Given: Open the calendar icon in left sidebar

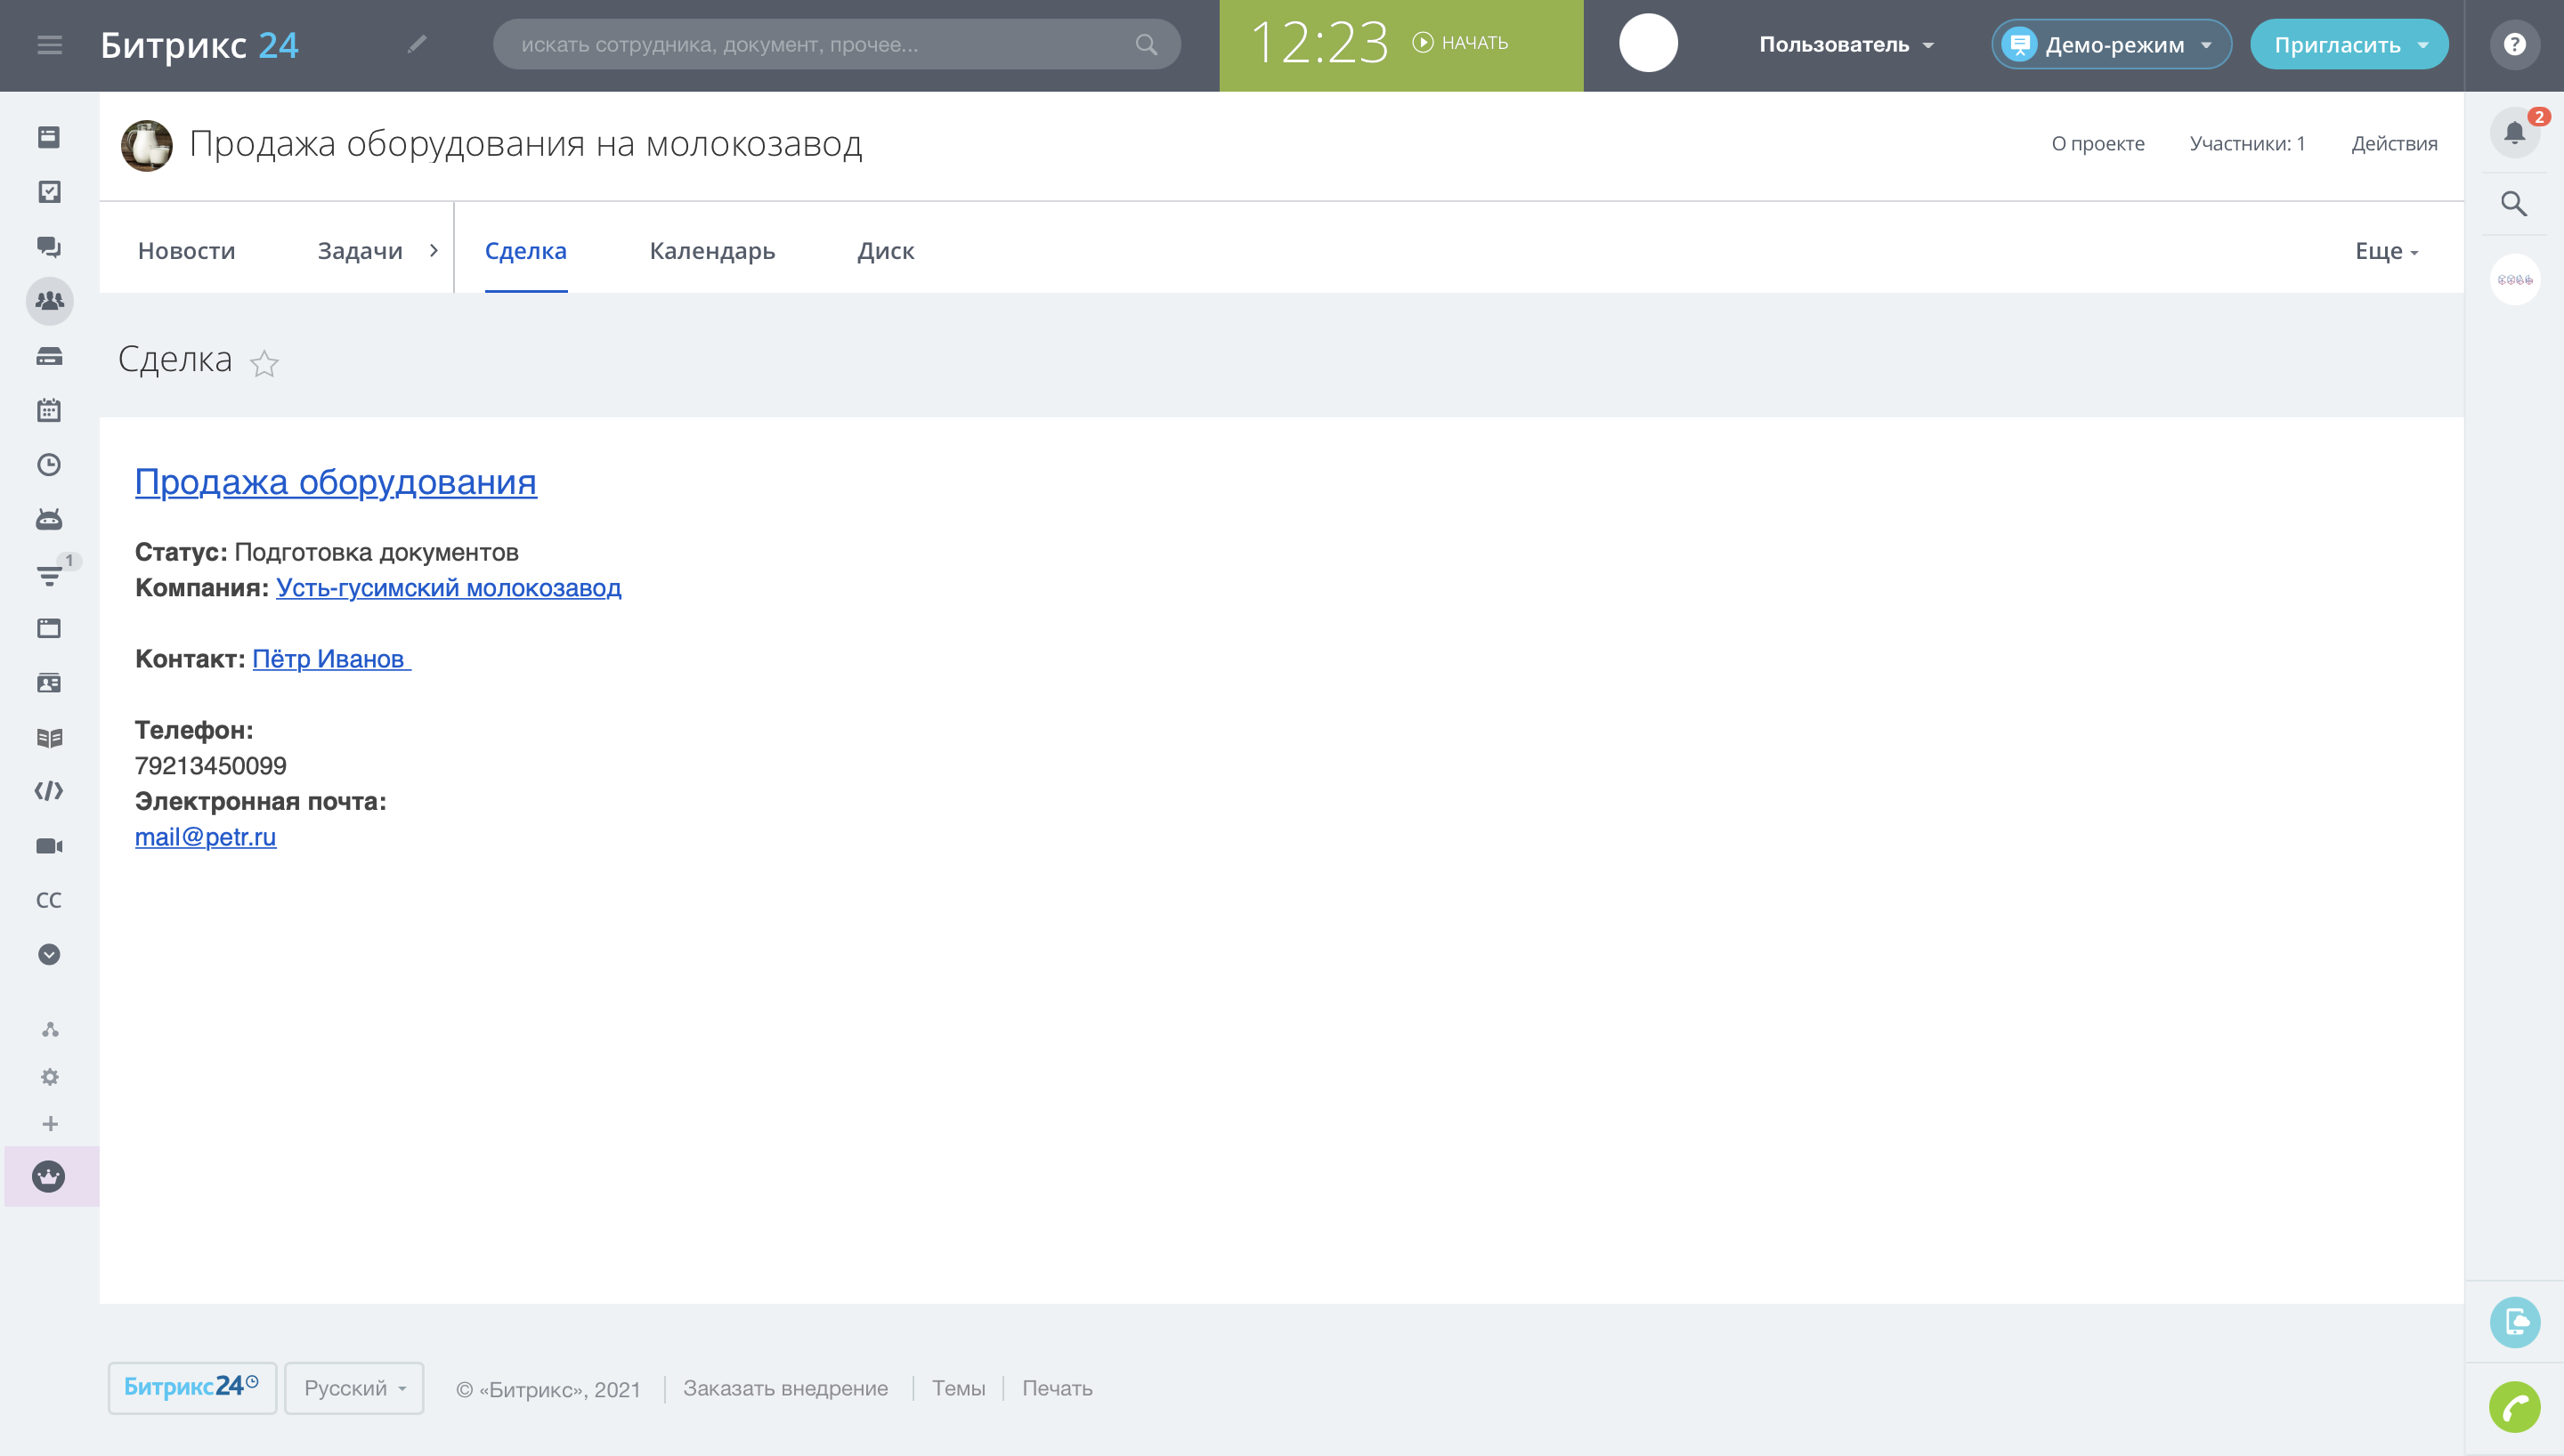Looking at the screenshot, I should pyautogui.click(x=49, y=410).
